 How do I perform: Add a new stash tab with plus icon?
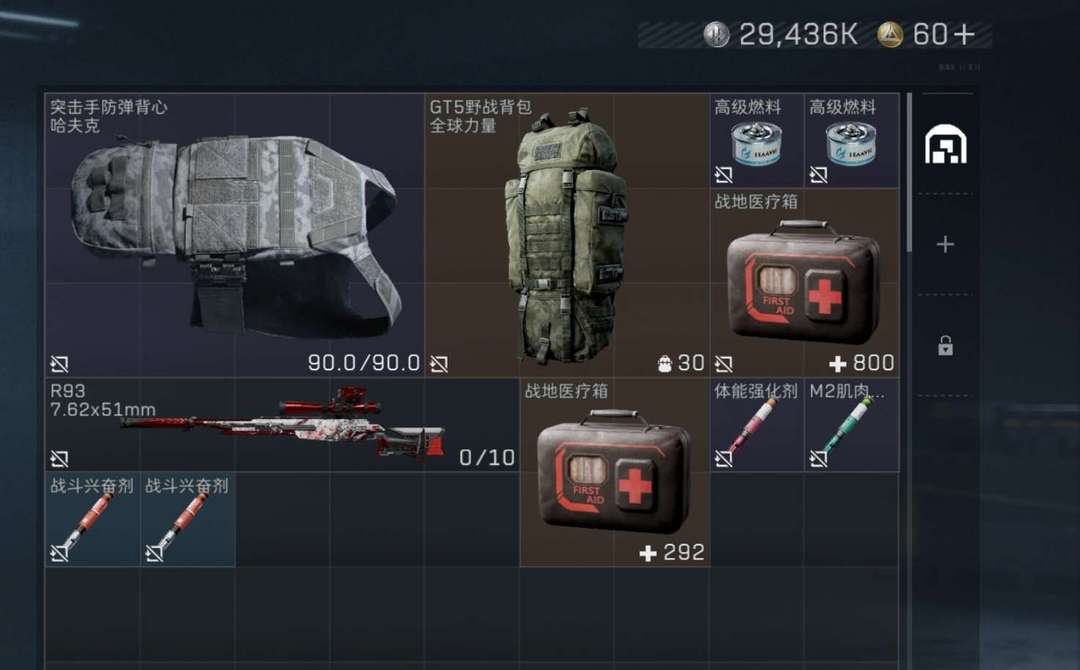point(945,244)
